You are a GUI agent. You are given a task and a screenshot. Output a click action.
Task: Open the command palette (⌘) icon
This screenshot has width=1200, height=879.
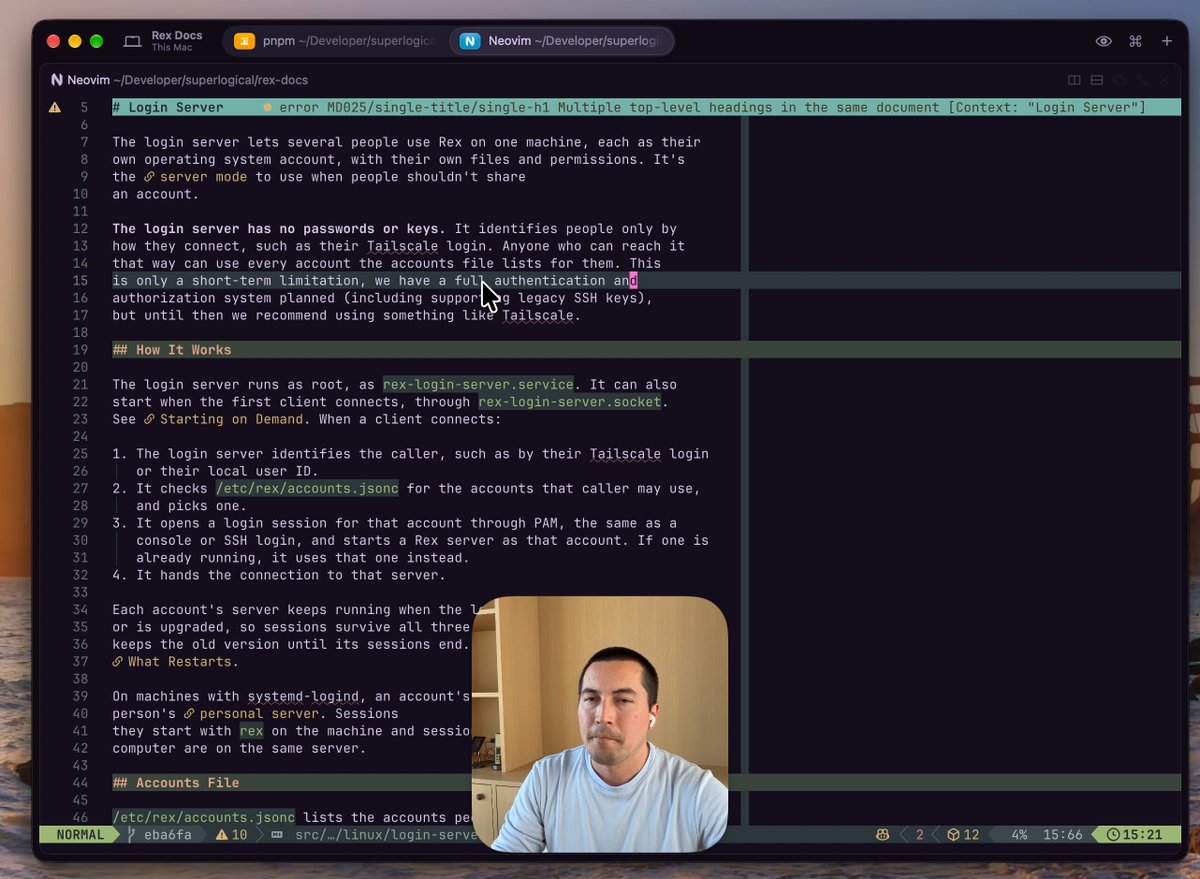pyautogui.click(x=1135, y=41)
